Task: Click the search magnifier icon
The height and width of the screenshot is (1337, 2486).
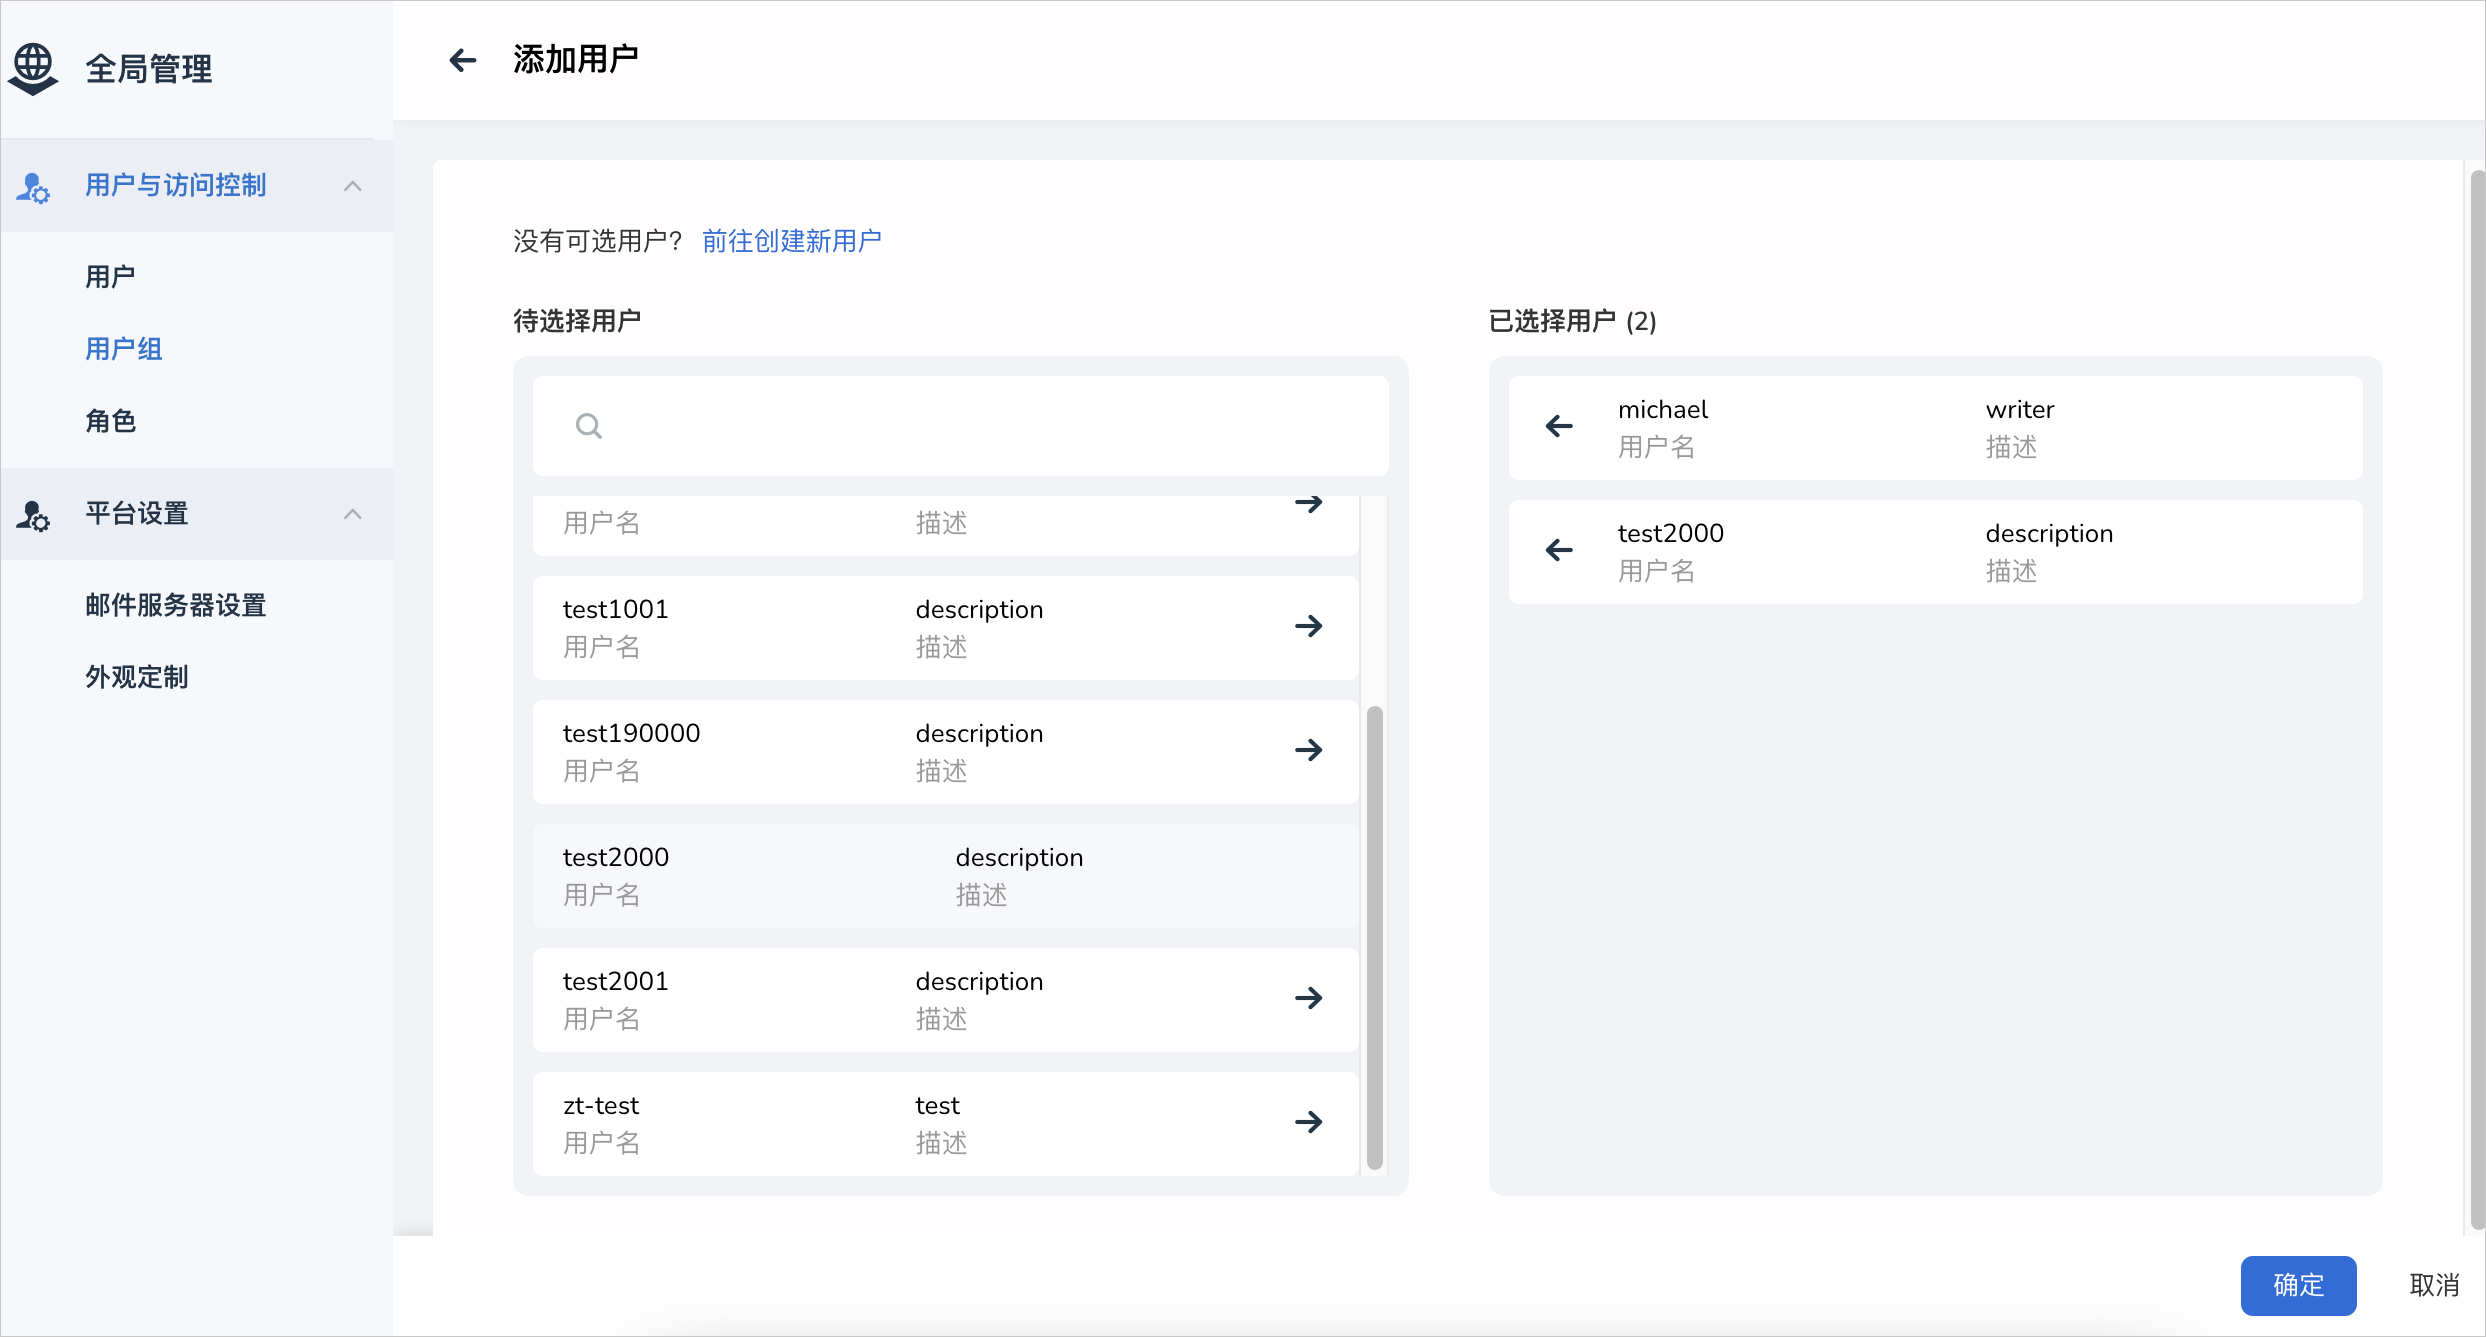Action: tap(589, 426)
